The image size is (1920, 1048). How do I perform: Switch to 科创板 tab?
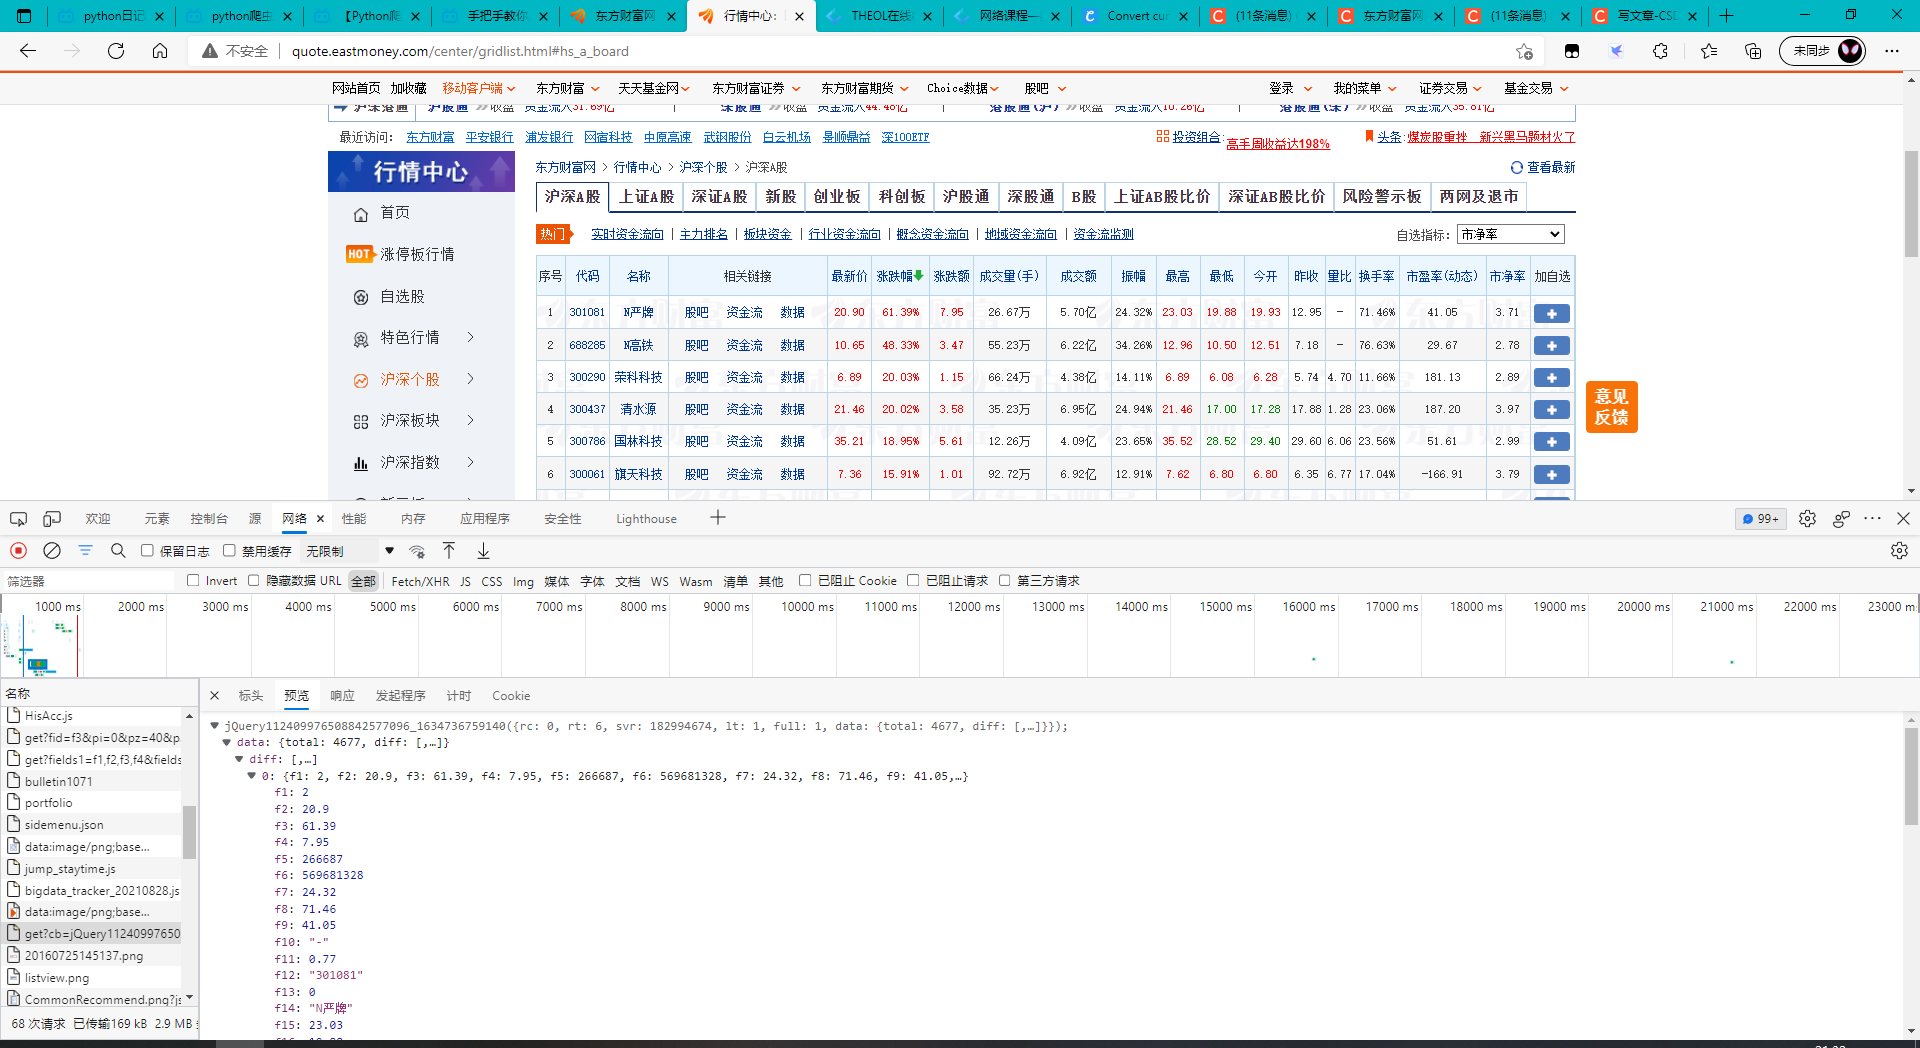[x=902, y=197]
